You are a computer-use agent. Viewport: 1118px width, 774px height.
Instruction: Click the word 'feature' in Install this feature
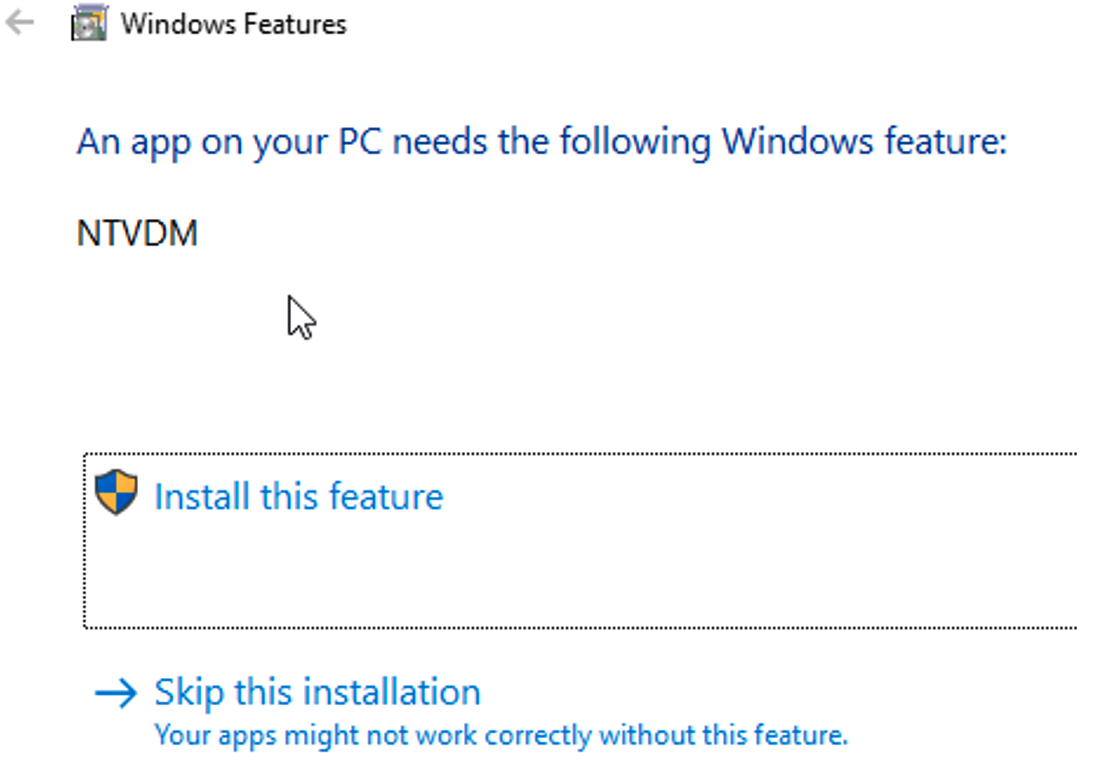coord(386,496)
